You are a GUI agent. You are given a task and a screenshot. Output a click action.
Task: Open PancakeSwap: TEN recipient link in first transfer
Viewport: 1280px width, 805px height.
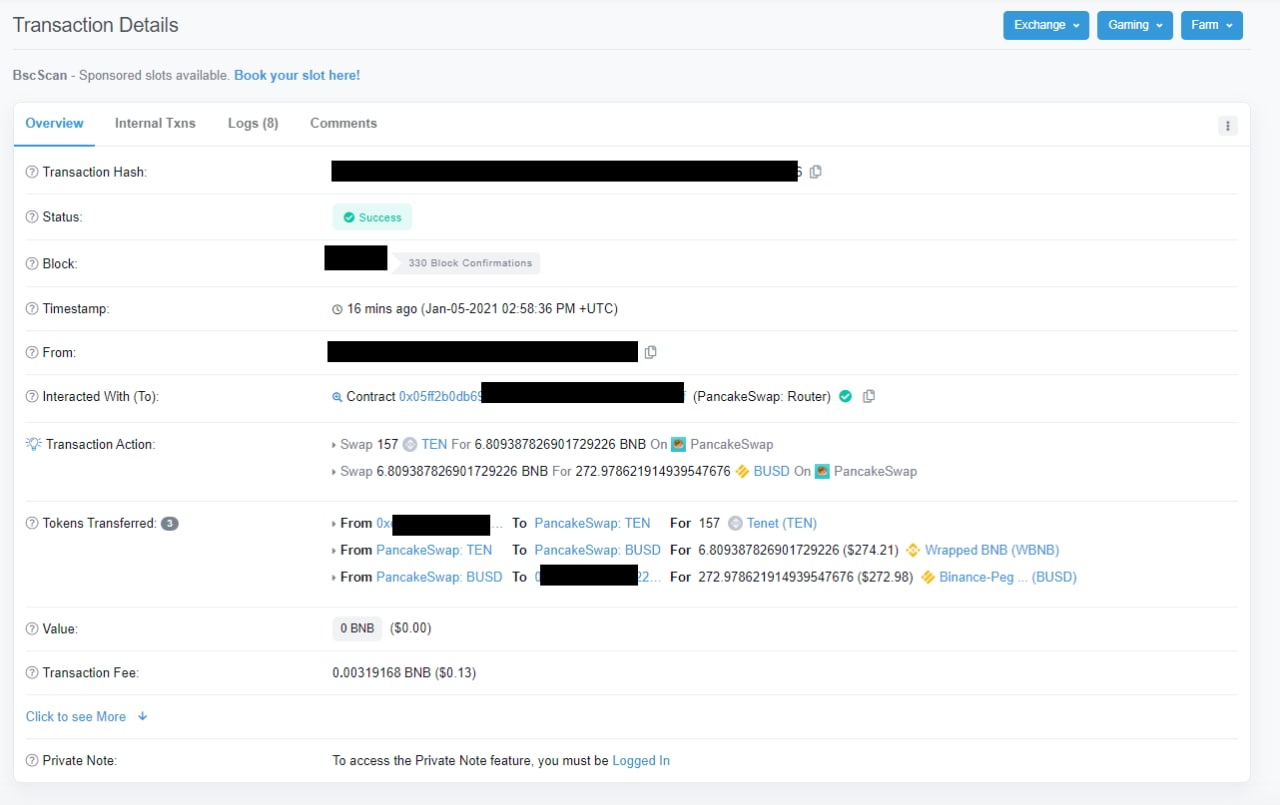coord(593,523)
